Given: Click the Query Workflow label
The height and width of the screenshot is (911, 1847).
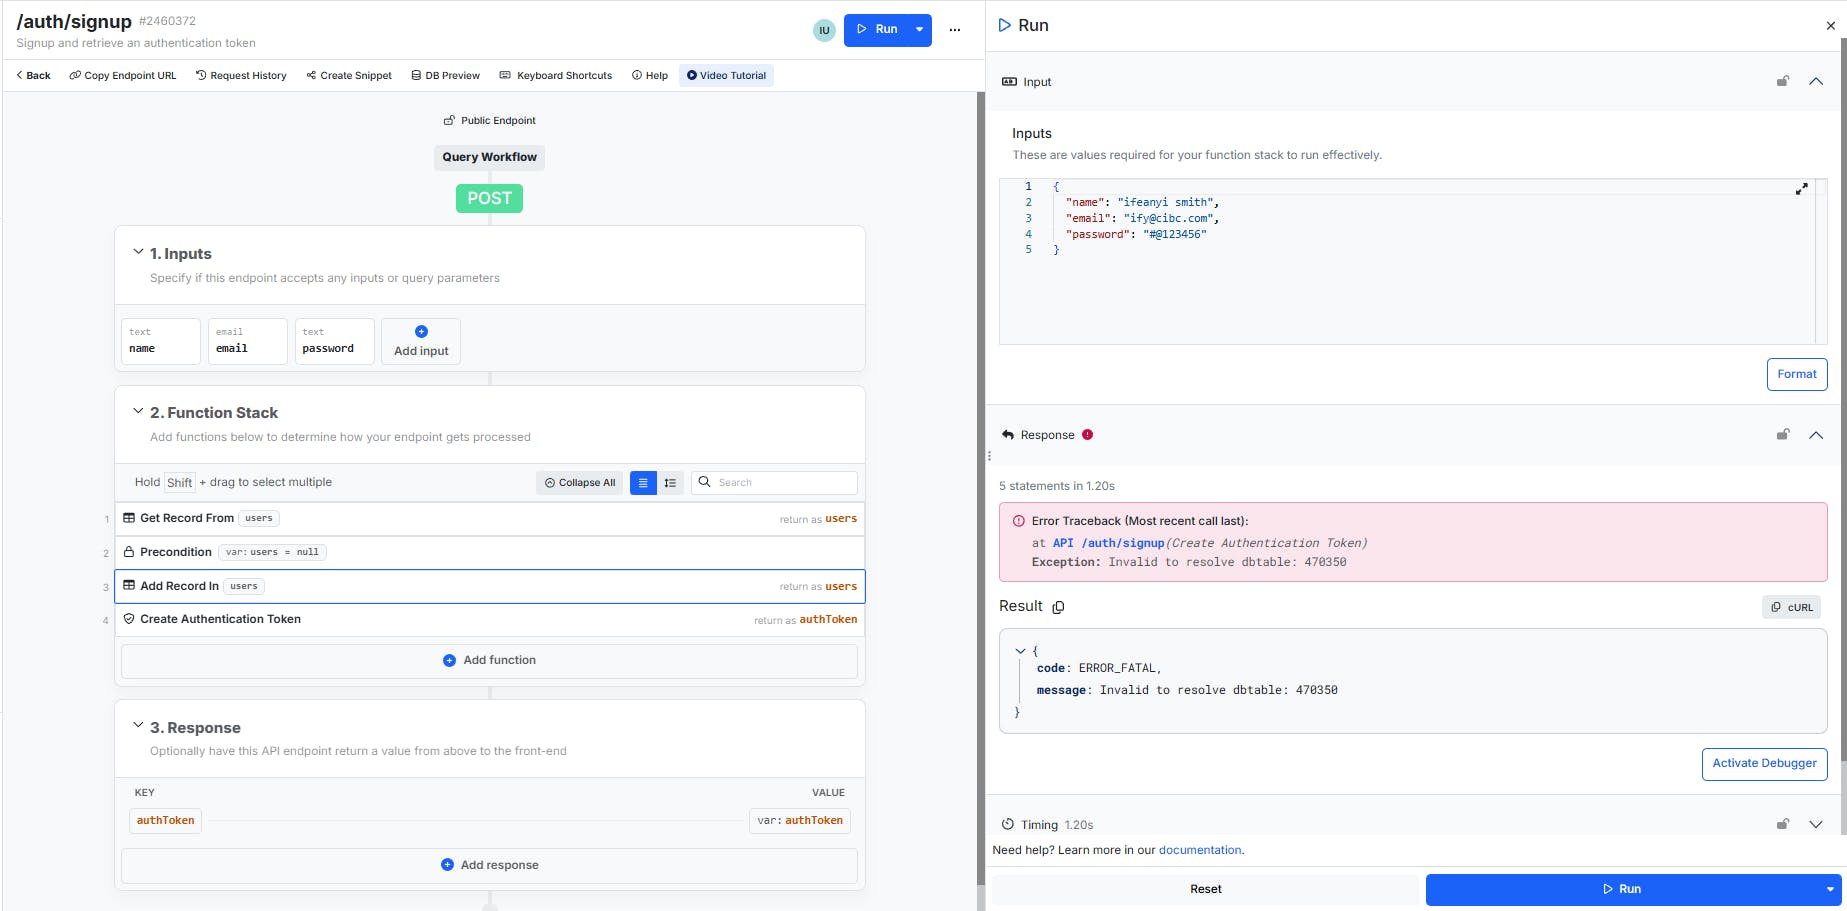Looking at the screenshot, I should pyautogui.click(x=490, y=157).
